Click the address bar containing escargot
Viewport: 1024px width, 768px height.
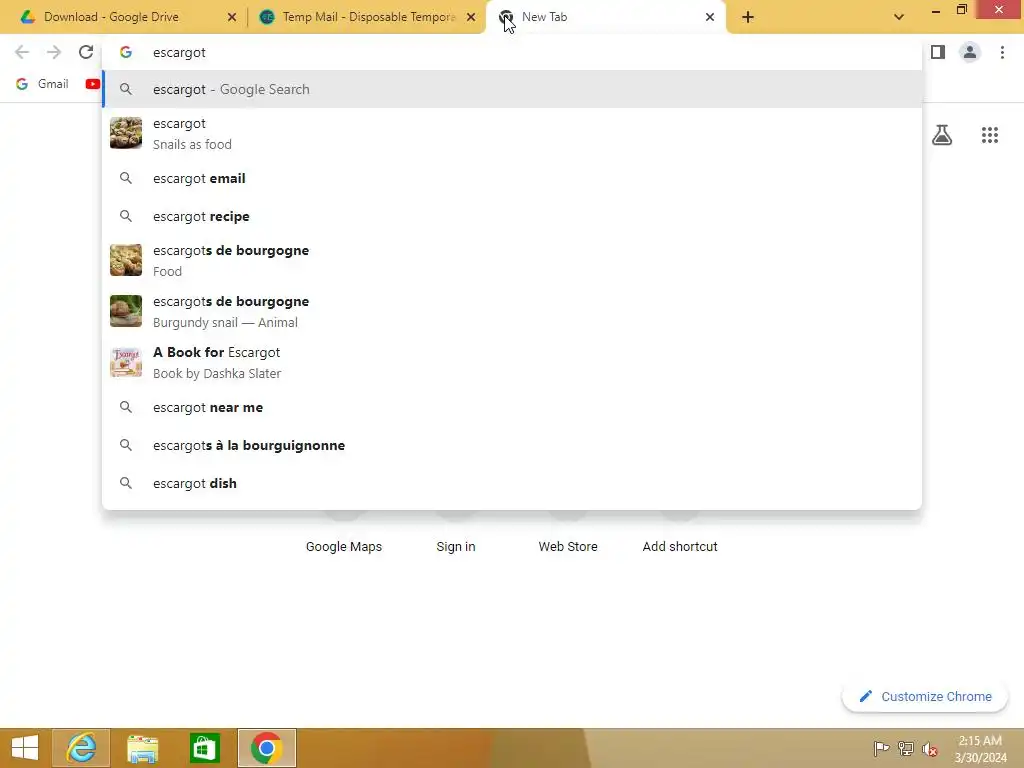click(x=512, y=52)
